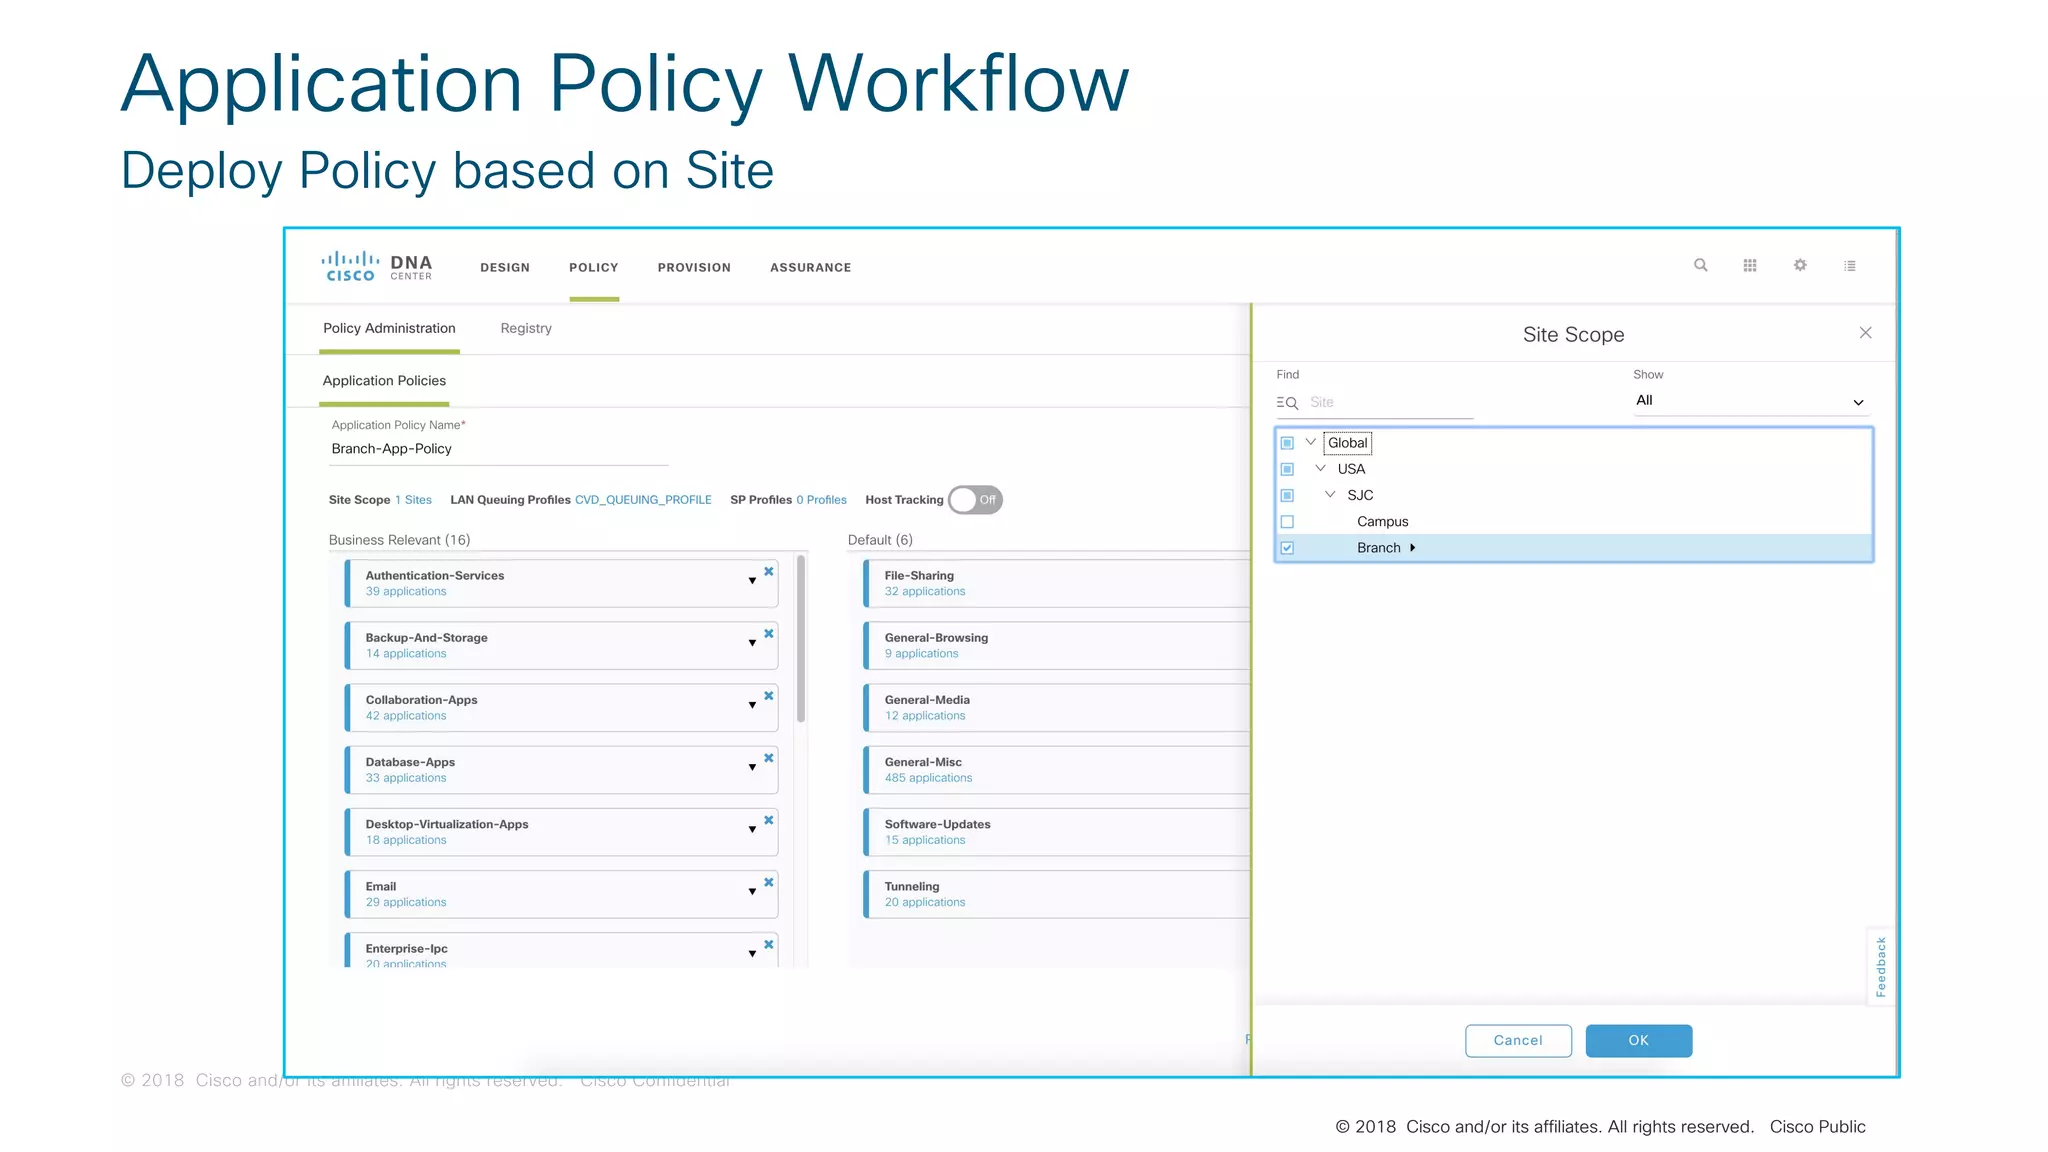Viewport: 2048px width, 1152px height.
Task: Open the 1 Sites scope link
Action: (413, 500)
